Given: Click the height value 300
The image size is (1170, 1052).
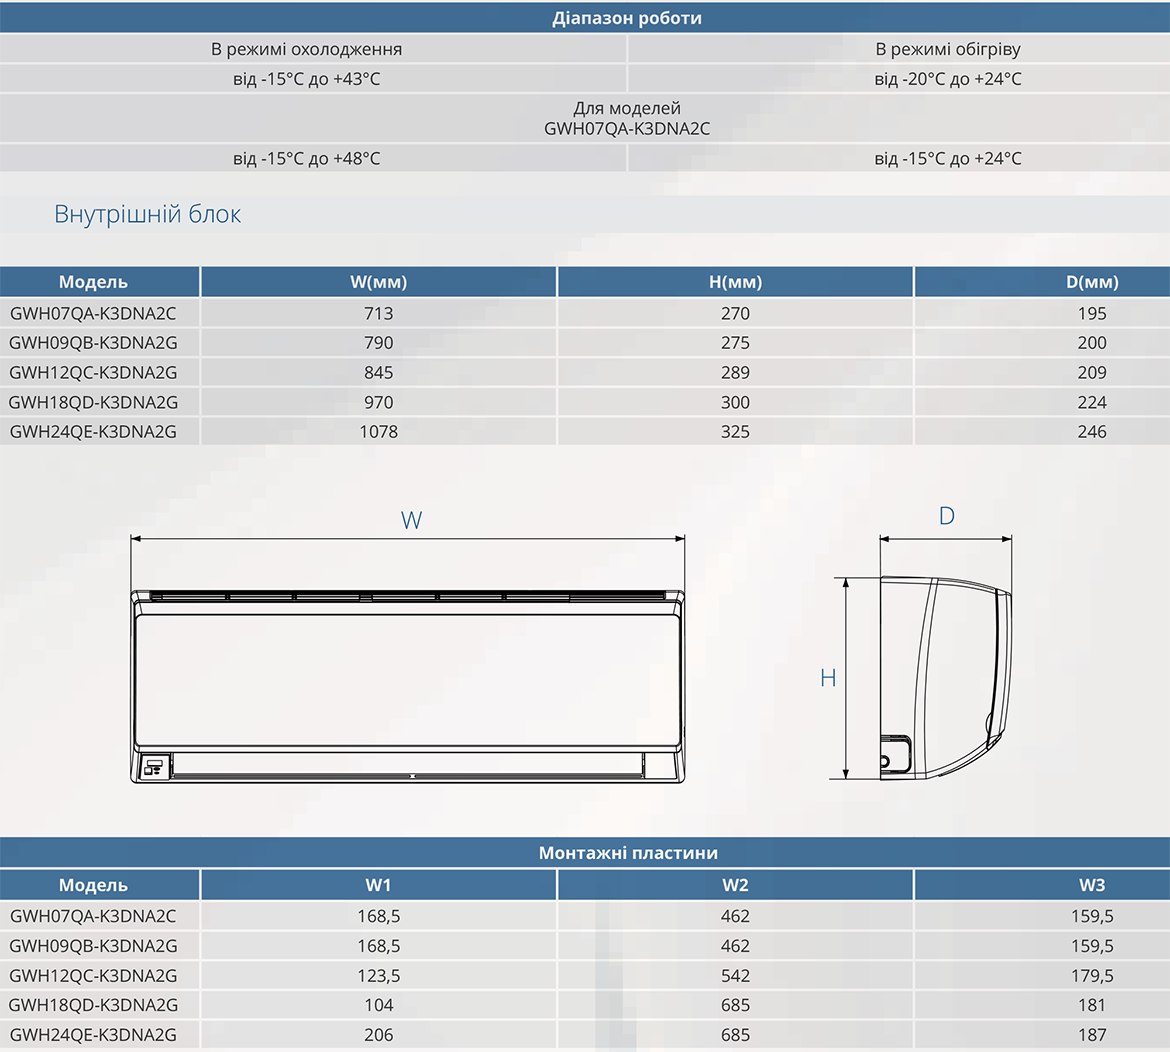Looking at the screenshot, I should (x=735, y=402).
